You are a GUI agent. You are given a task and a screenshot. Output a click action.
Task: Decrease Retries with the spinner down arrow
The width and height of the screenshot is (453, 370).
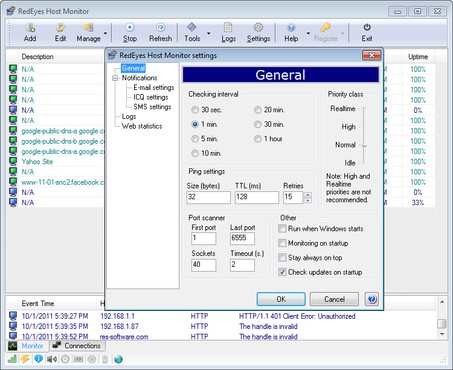point(308,200)
